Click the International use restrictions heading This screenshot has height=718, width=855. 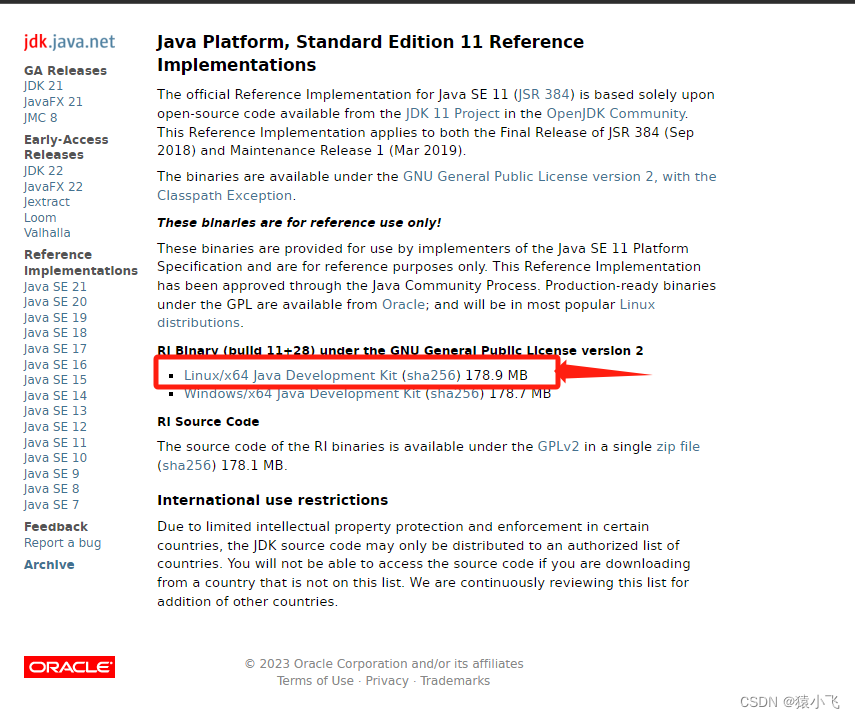(x=273, y=500)
